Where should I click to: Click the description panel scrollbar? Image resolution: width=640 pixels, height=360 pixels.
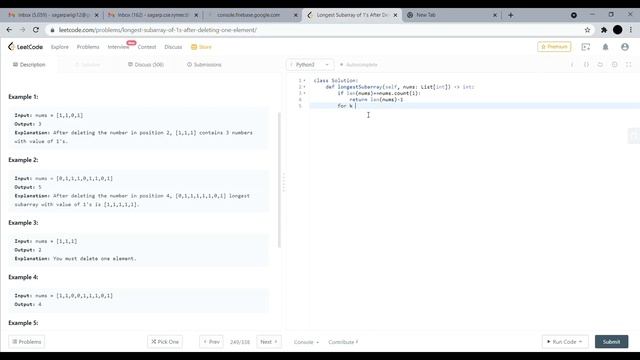pos(279,180)
